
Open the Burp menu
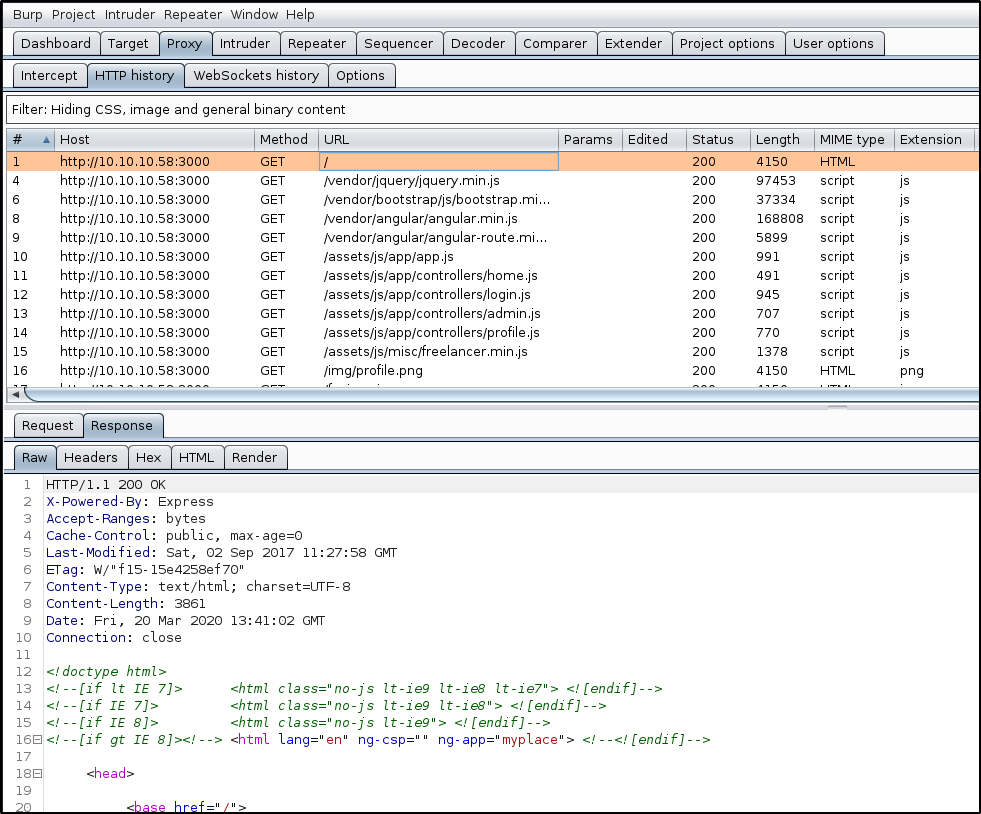point(27,15)
